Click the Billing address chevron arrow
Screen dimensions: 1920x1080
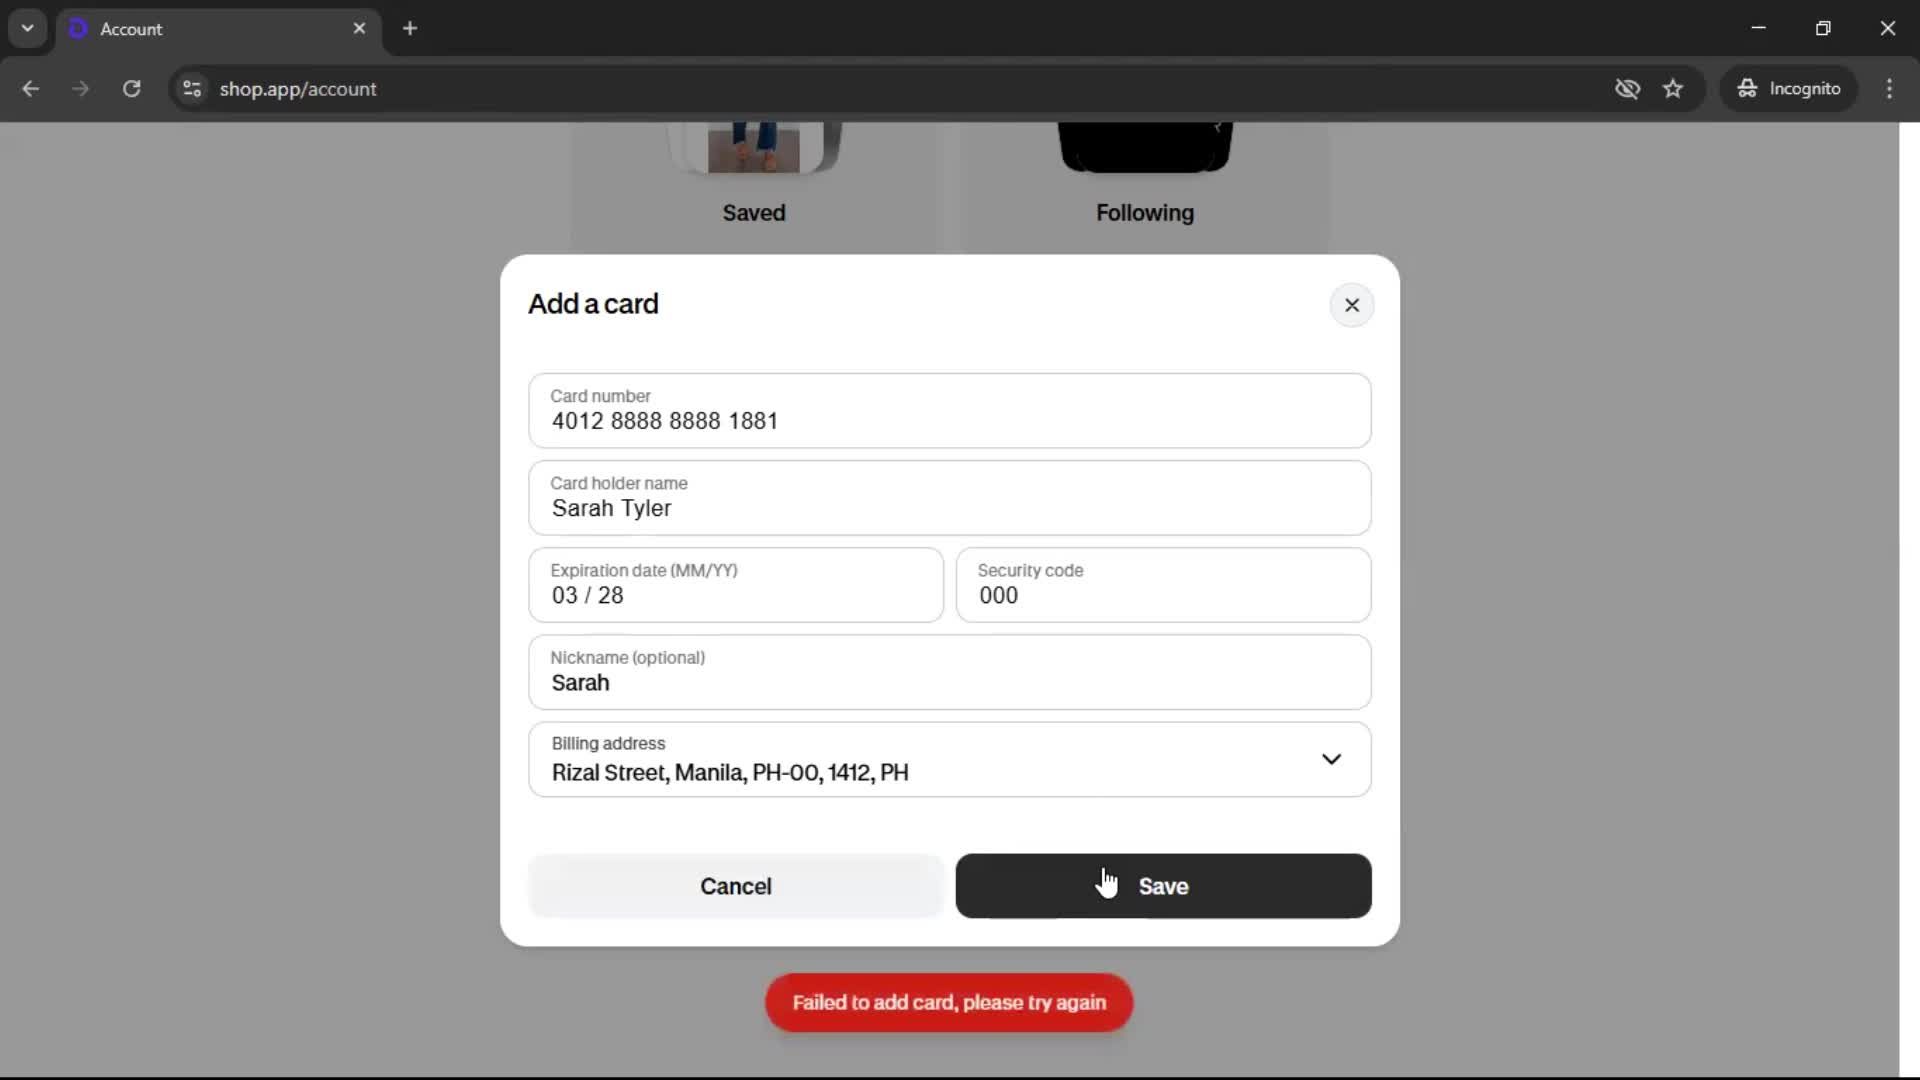coord(1331,759)
